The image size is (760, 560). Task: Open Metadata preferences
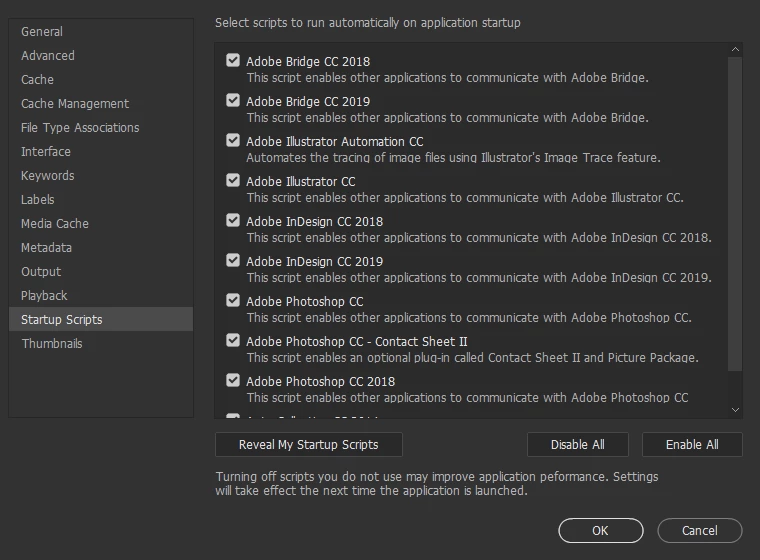(x=101, y=248)
